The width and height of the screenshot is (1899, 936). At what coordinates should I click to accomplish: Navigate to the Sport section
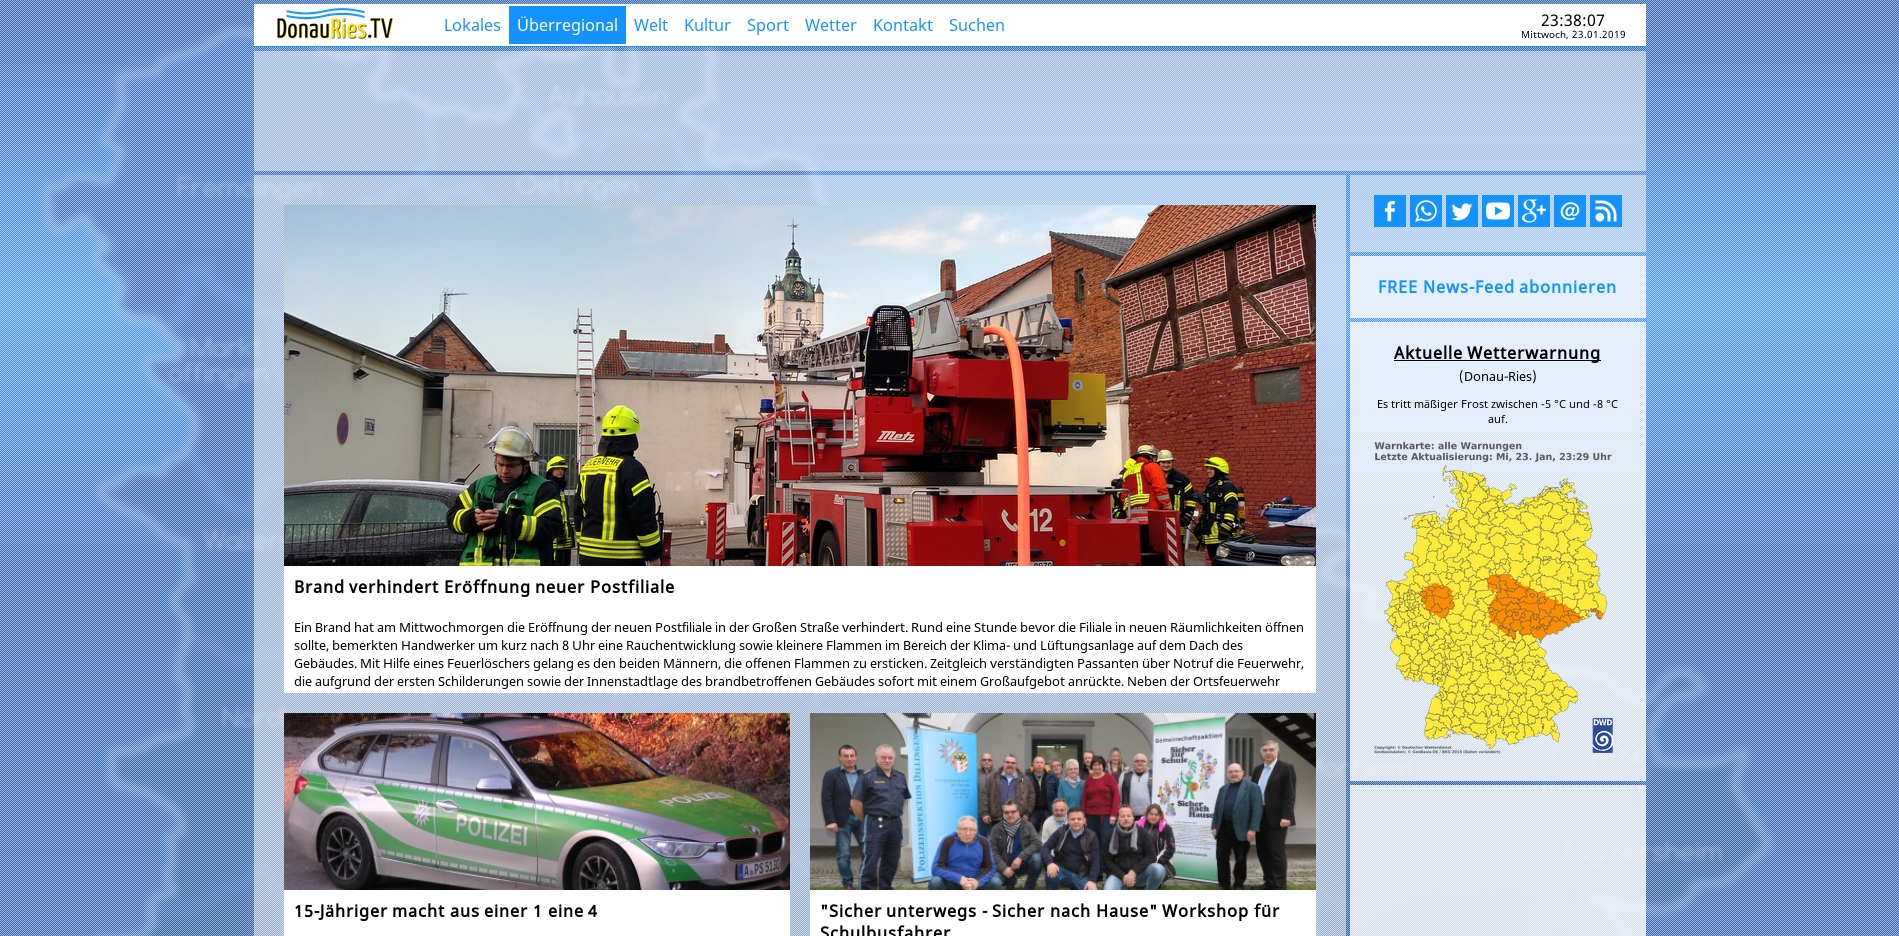tap(767, 25)
